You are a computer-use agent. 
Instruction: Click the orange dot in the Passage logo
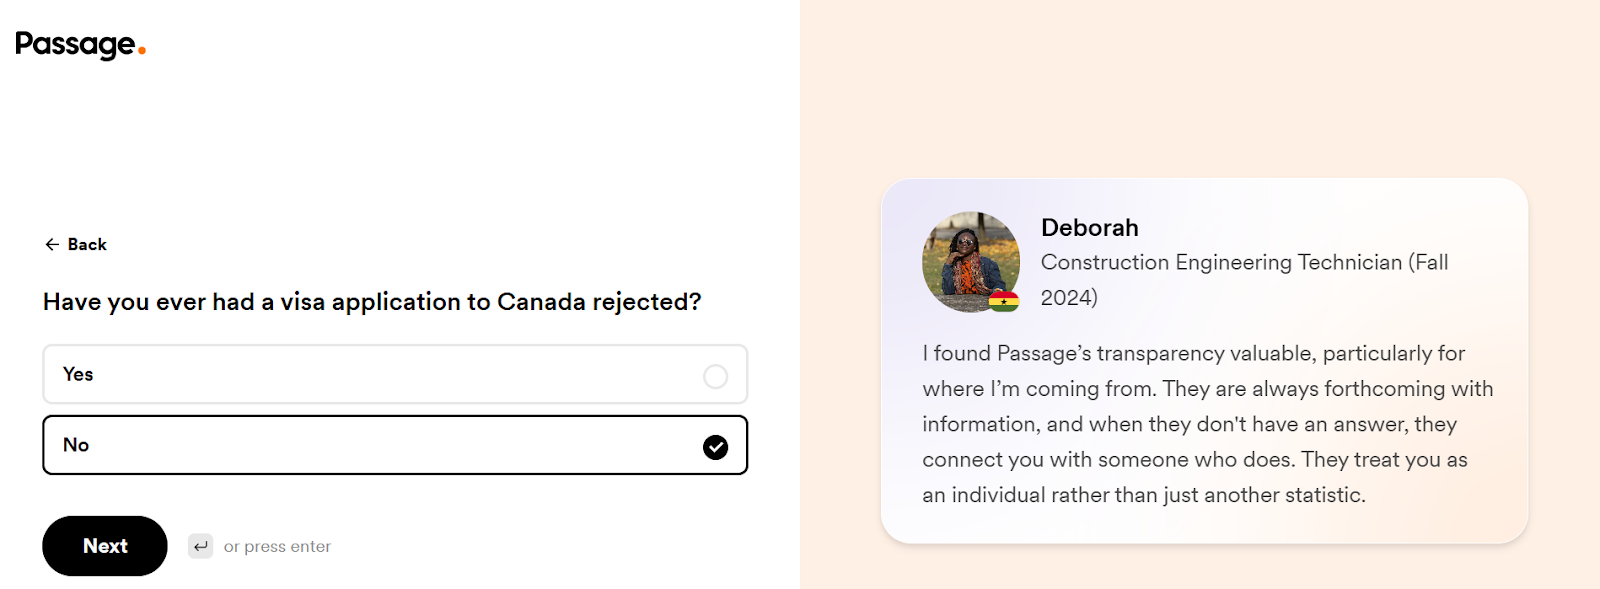click(x=142, y=50)
